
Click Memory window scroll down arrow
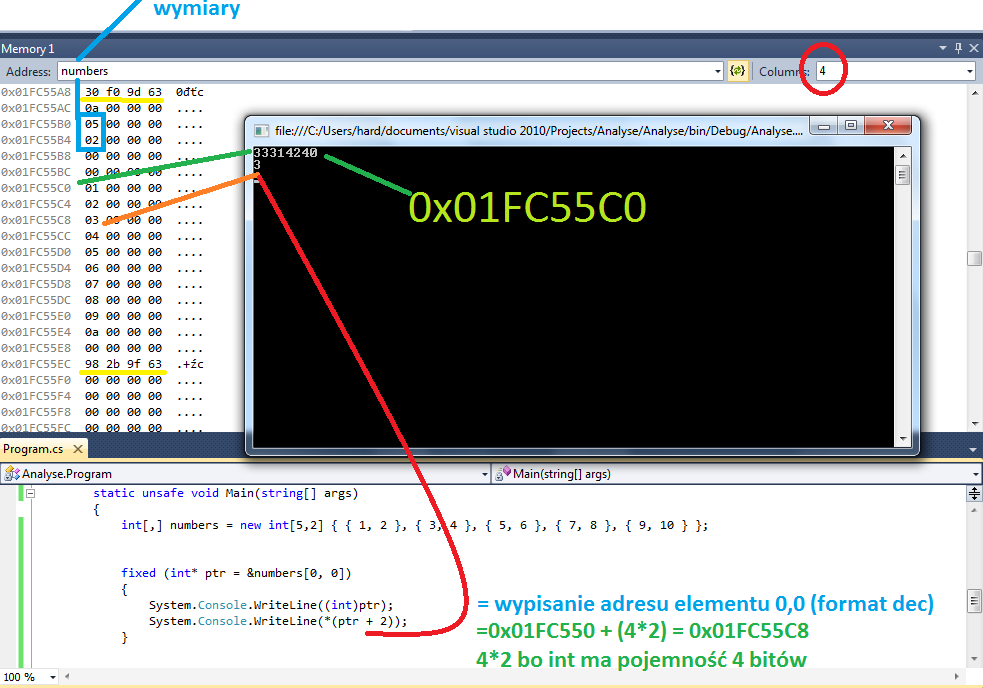(975, 424)
